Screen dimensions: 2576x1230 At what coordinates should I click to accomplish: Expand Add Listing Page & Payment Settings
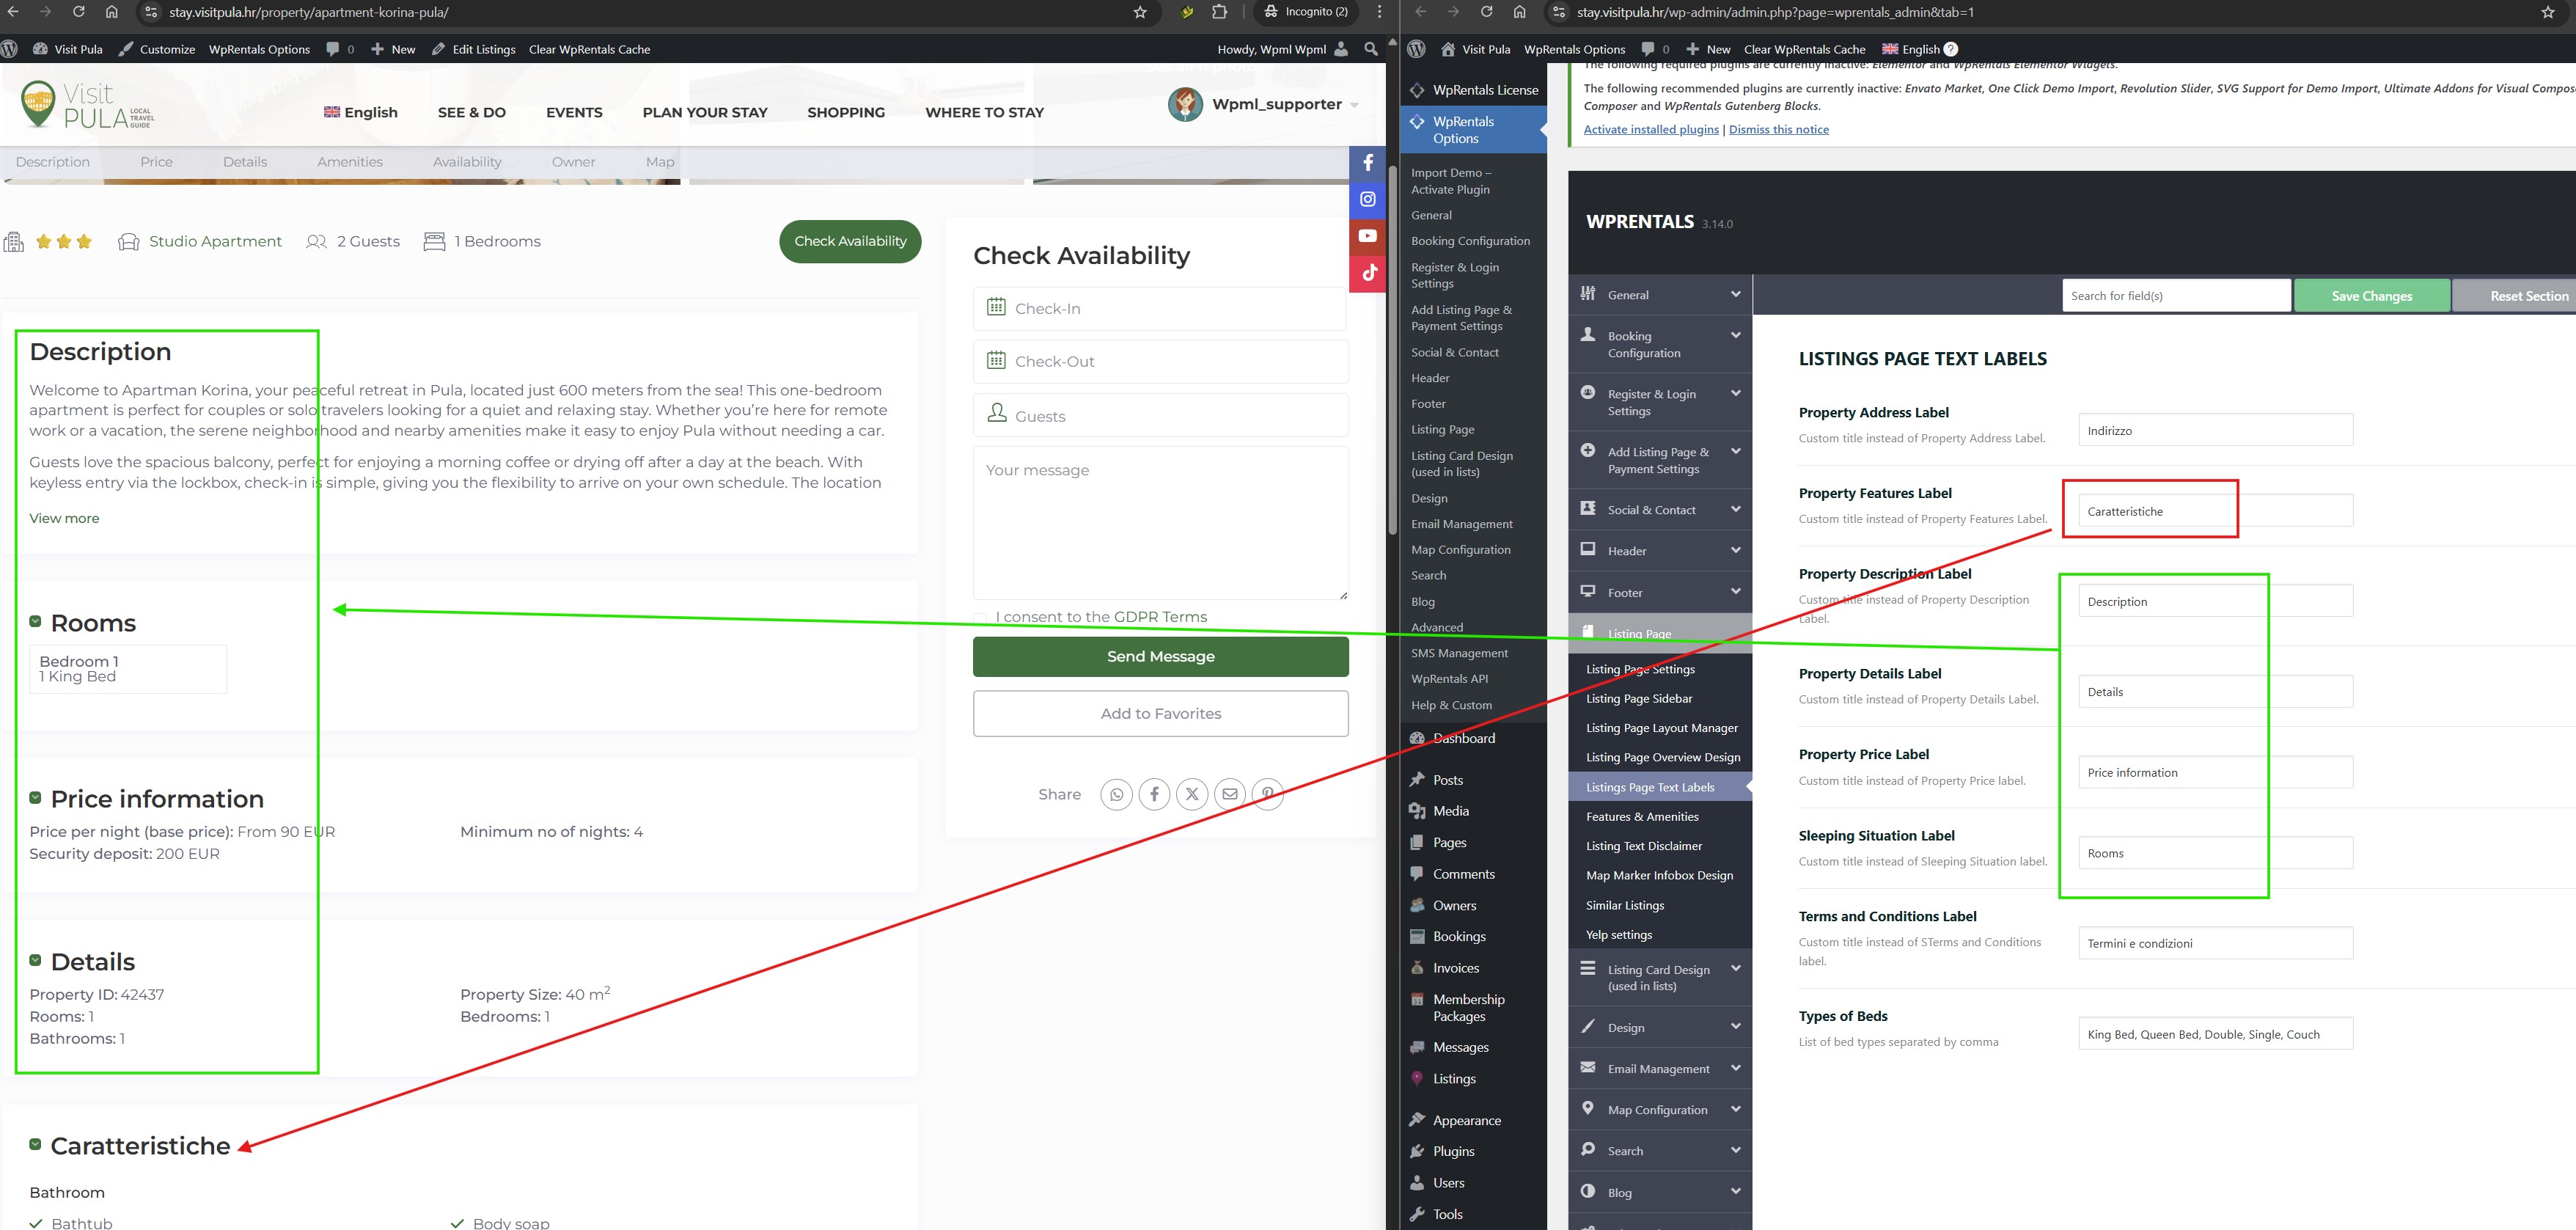[x=1660, y=460]
